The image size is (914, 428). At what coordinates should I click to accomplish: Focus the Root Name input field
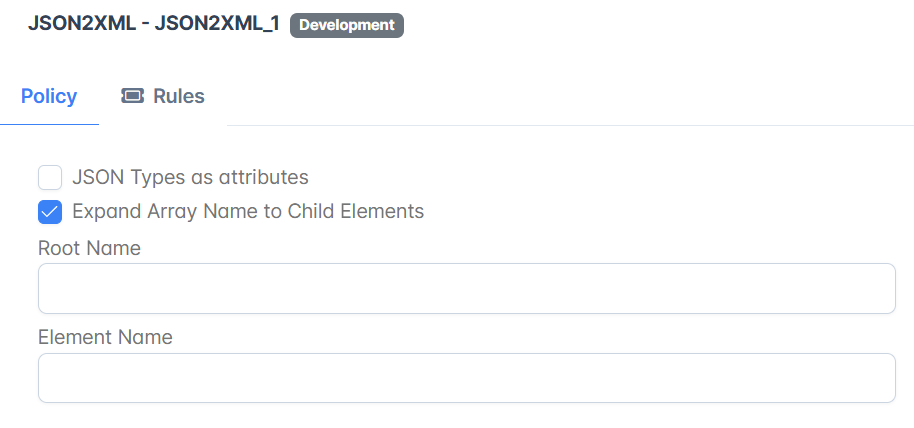click(x=466, y=289)
